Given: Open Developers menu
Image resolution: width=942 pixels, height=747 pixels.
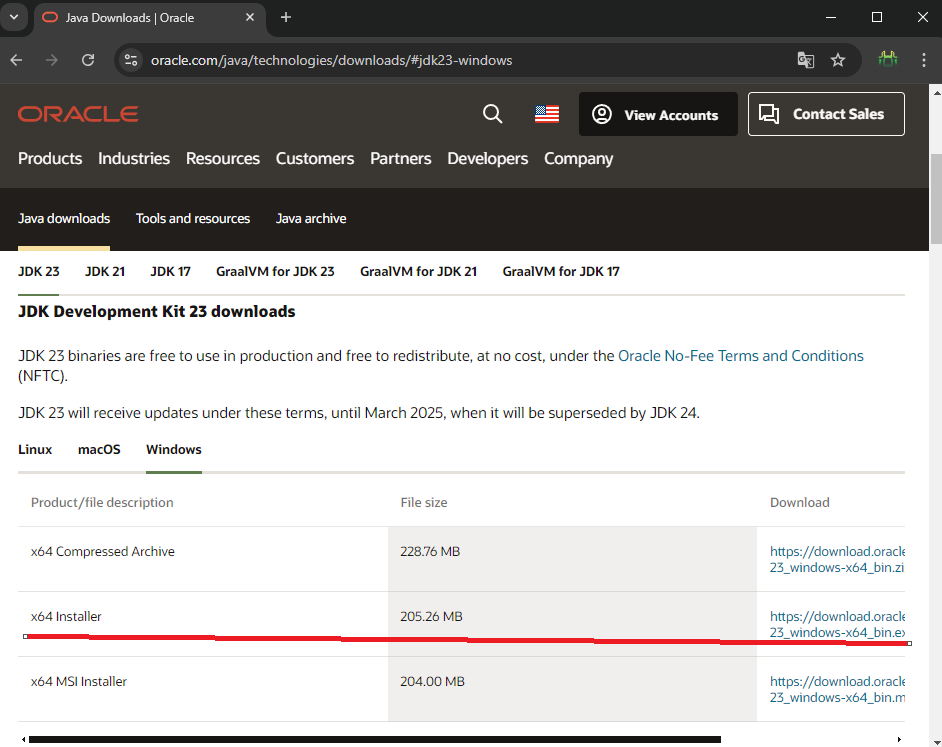Looking at the screenshot, I should pyautogui.click(x=488, y=159).
